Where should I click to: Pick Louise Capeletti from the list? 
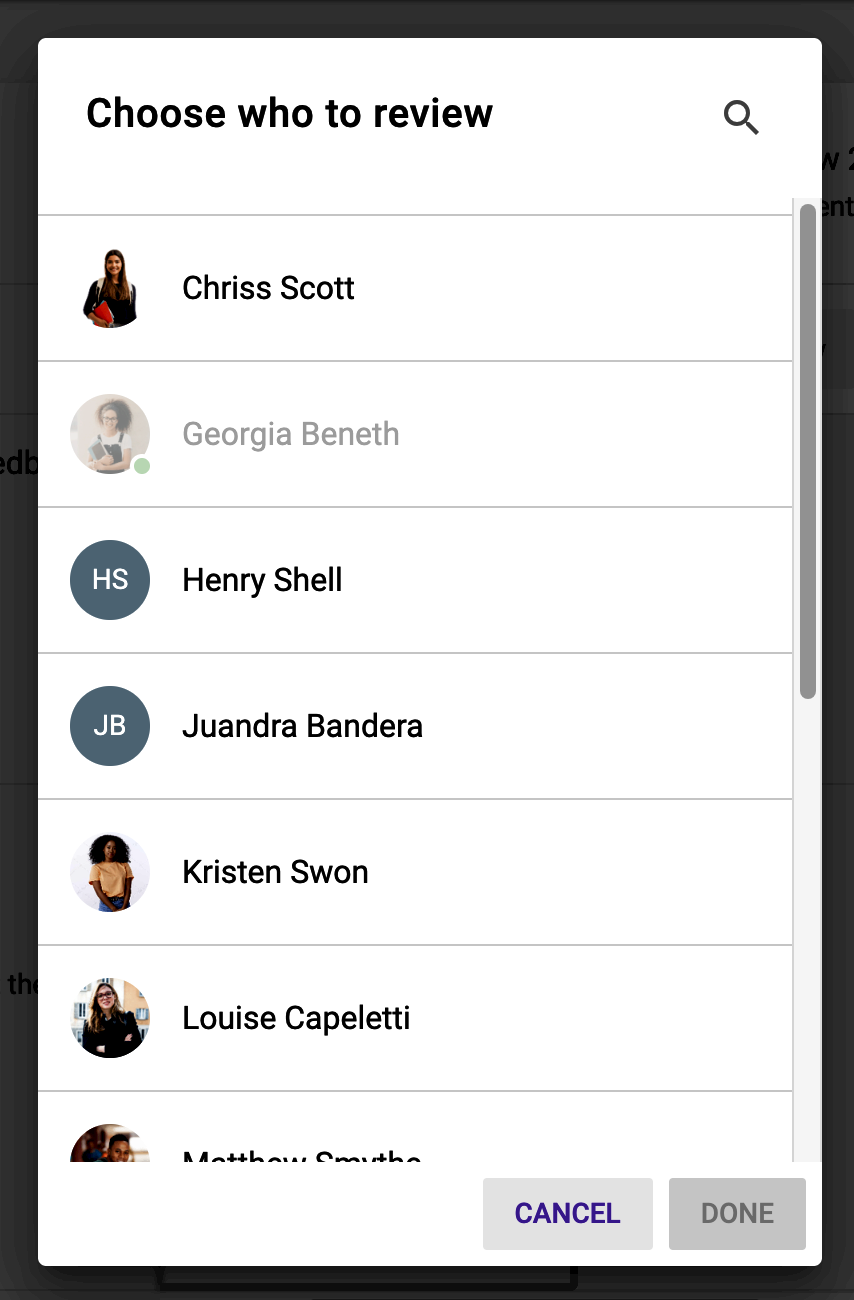(415, 1018)
